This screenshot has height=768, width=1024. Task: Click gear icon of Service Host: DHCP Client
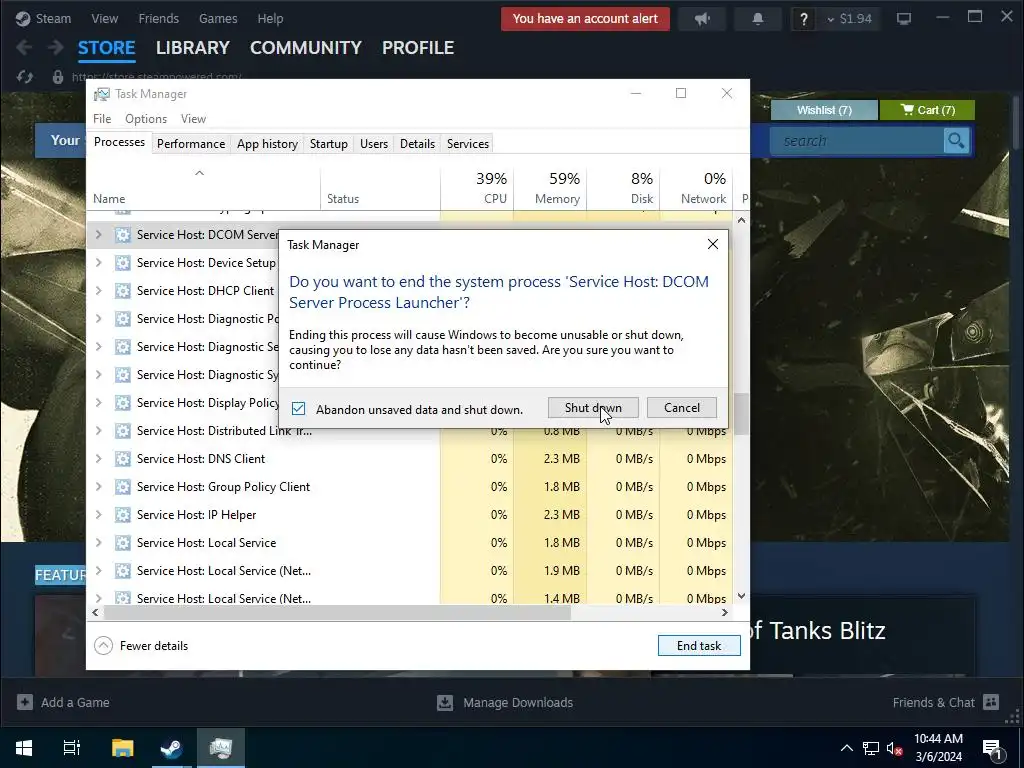click(123, 291)
